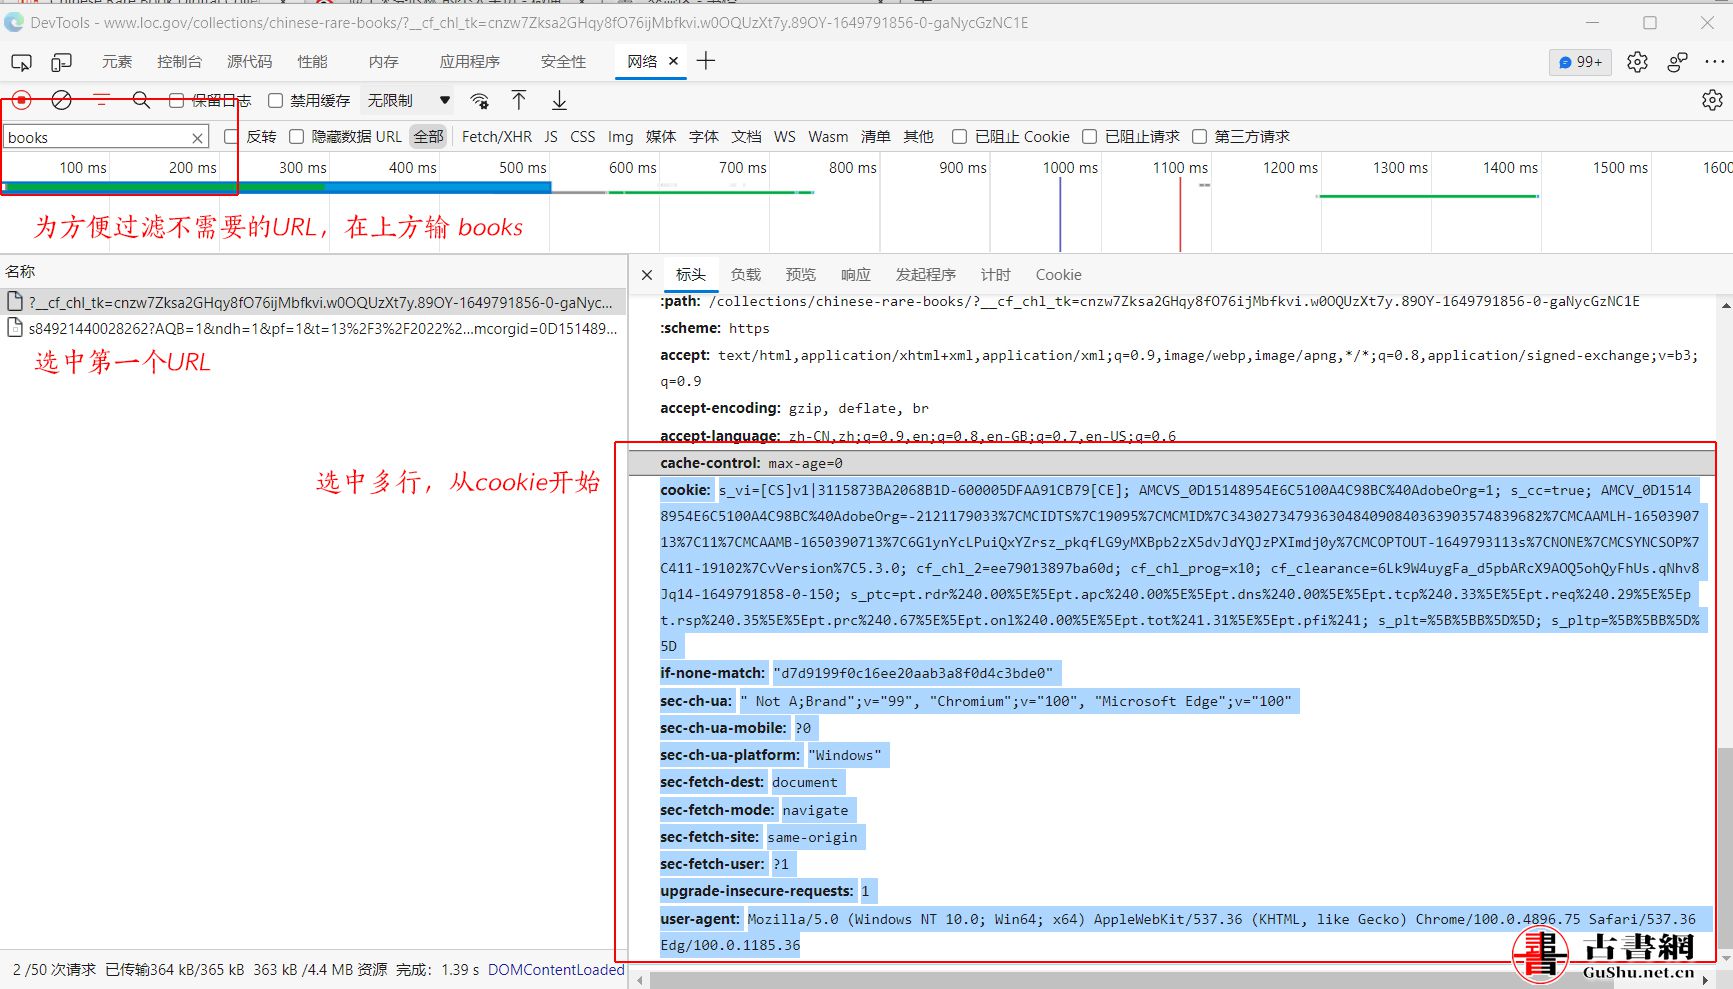The height and width of the screenshot is (989, 1733).
Task: Stop recording network log
Action: [22, 100]
